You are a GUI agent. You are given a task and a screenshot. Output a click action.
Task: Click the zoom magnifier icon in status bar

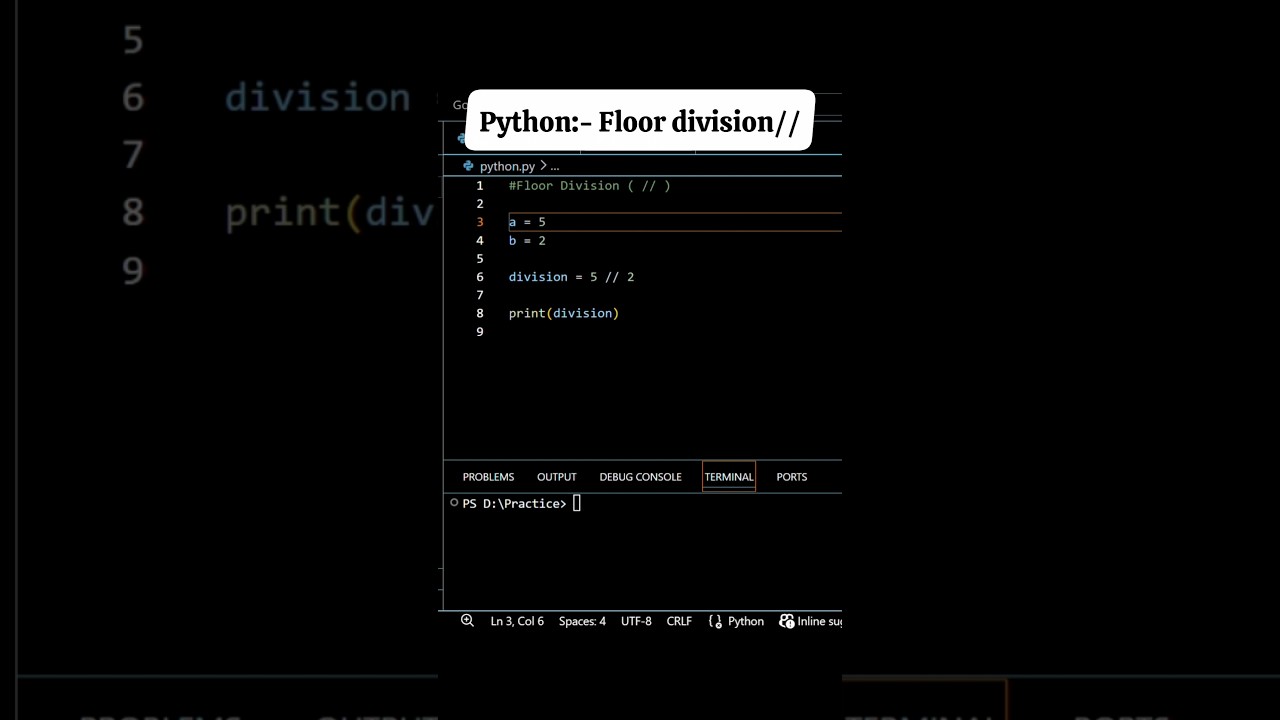point(467,621)
